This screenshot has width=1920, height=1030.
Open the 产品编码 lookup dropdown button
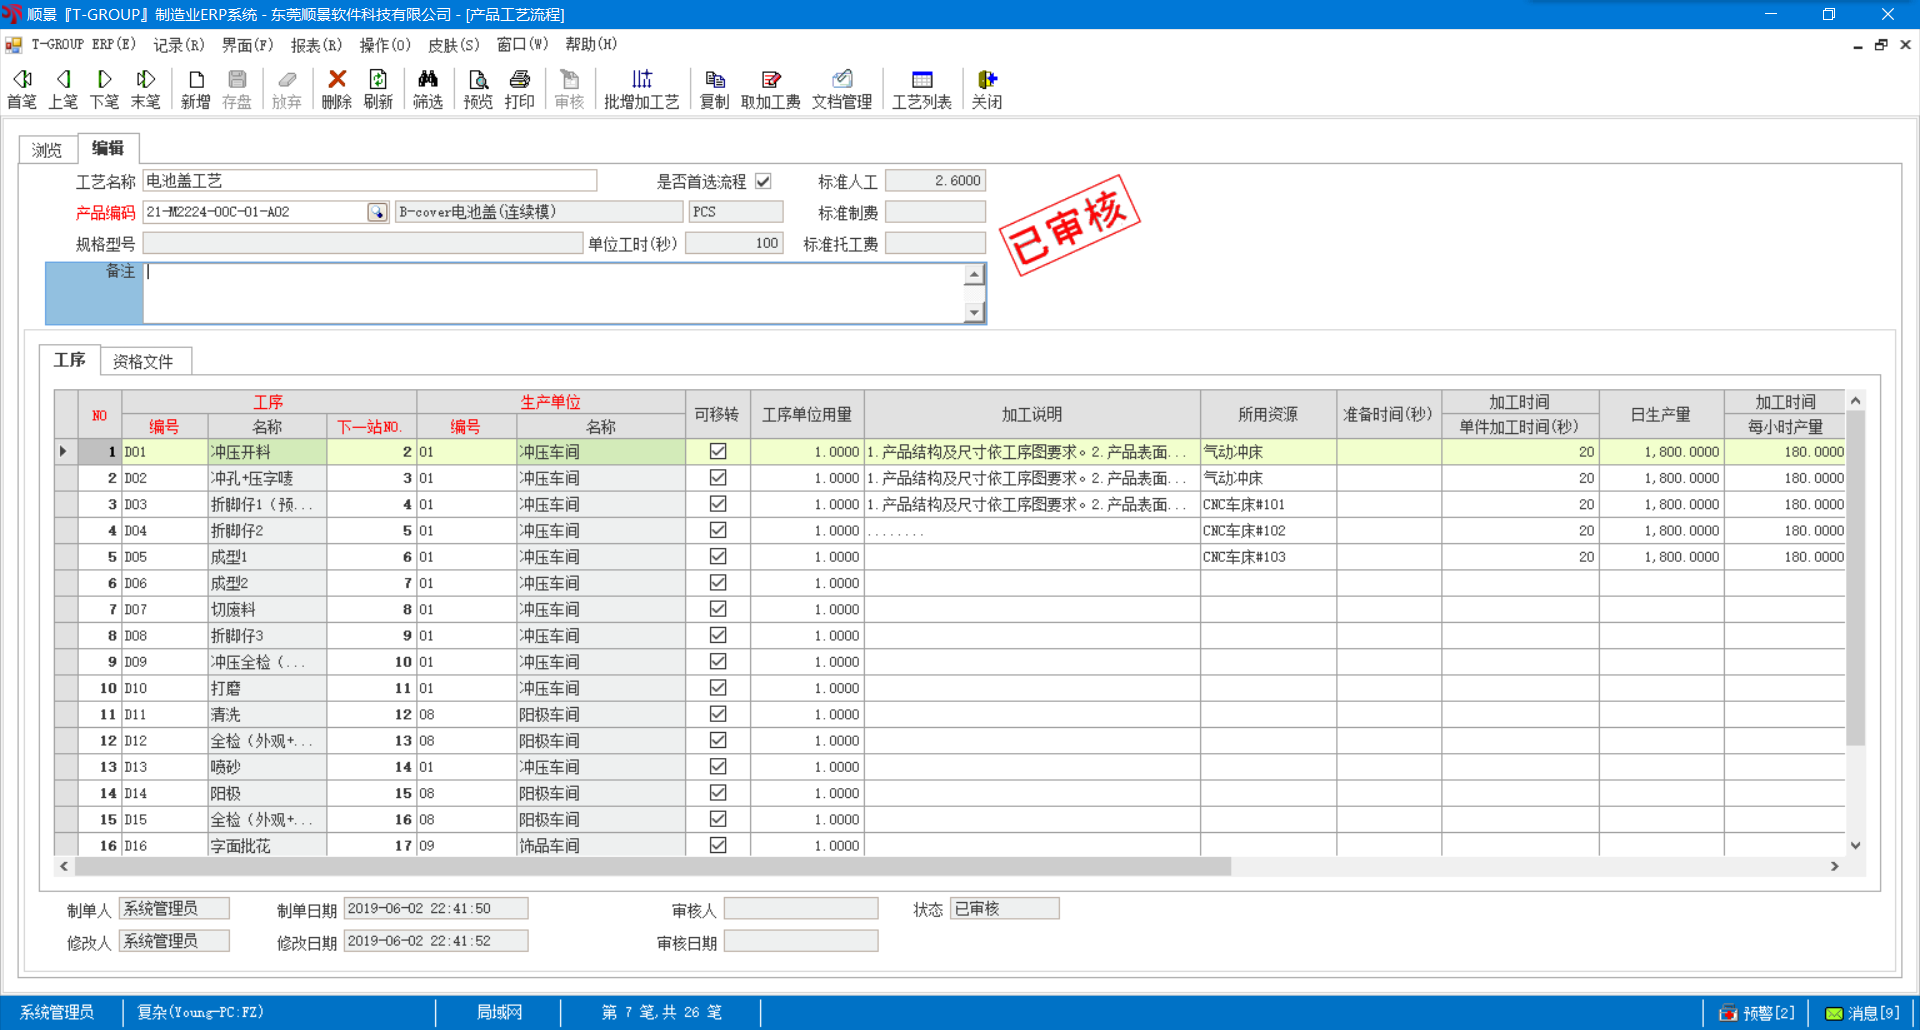(377, 212)
